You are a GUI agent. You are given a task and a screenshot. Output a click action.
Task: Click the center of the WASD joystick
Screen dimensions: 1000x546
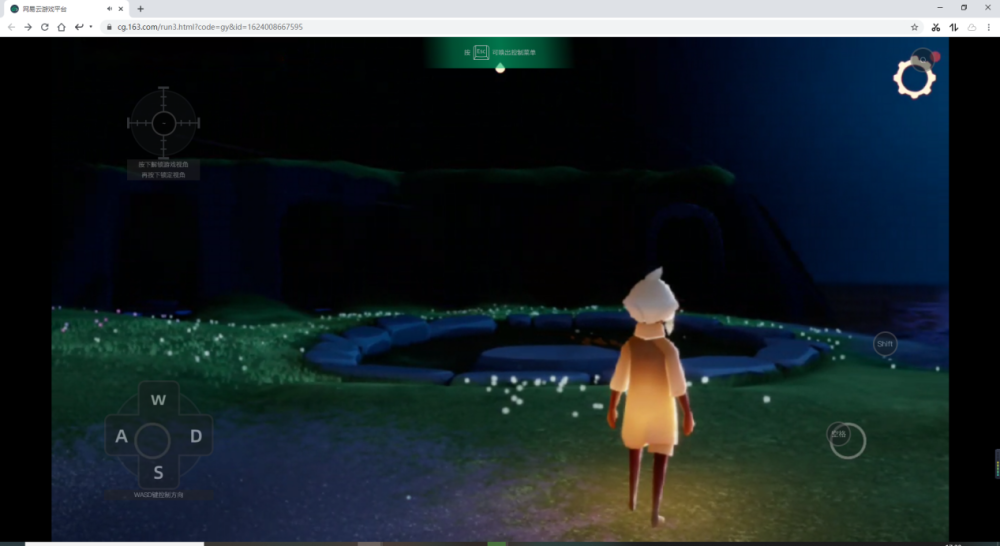[152, 440]
